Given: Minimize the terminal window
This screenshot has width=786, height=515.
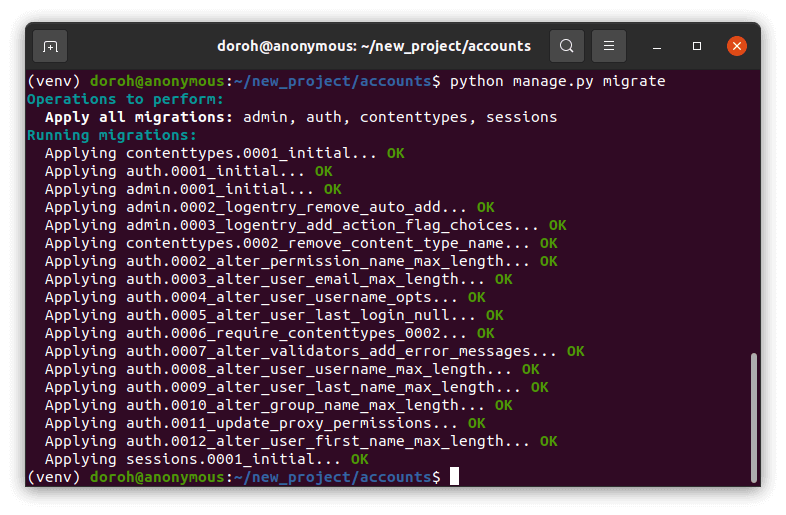Looking at the screenshot, I should (x=658, y=46).
